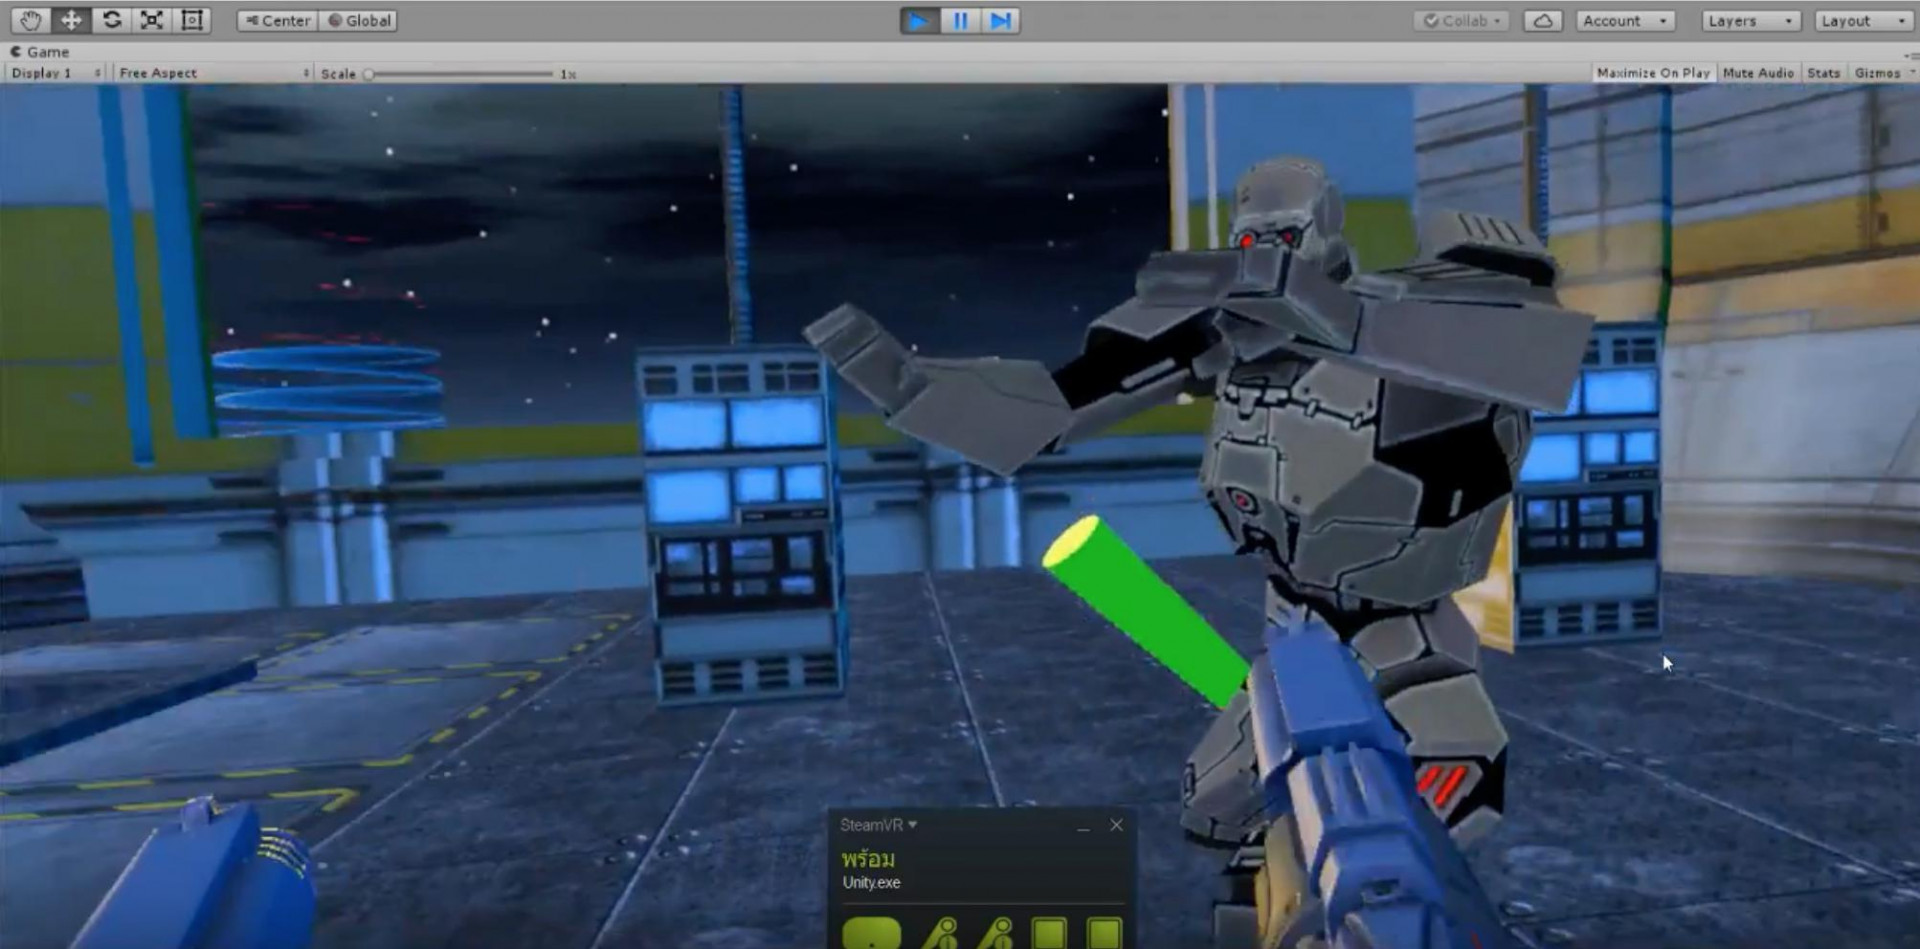Select the Hand tool in the toolbar
This screenshot has height=949, width=1920.
[31, 20]
